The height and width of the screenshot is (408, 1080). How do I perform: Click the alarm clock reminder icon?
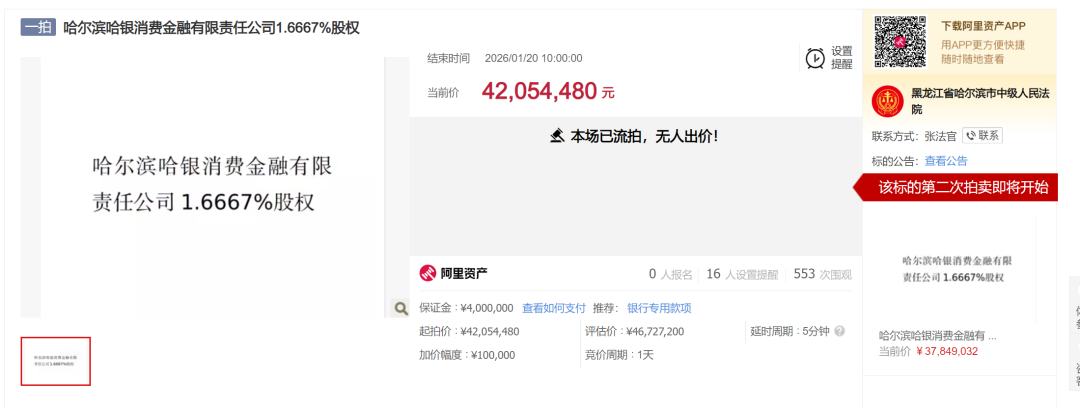pyautogui.click(x=815, y=58)
